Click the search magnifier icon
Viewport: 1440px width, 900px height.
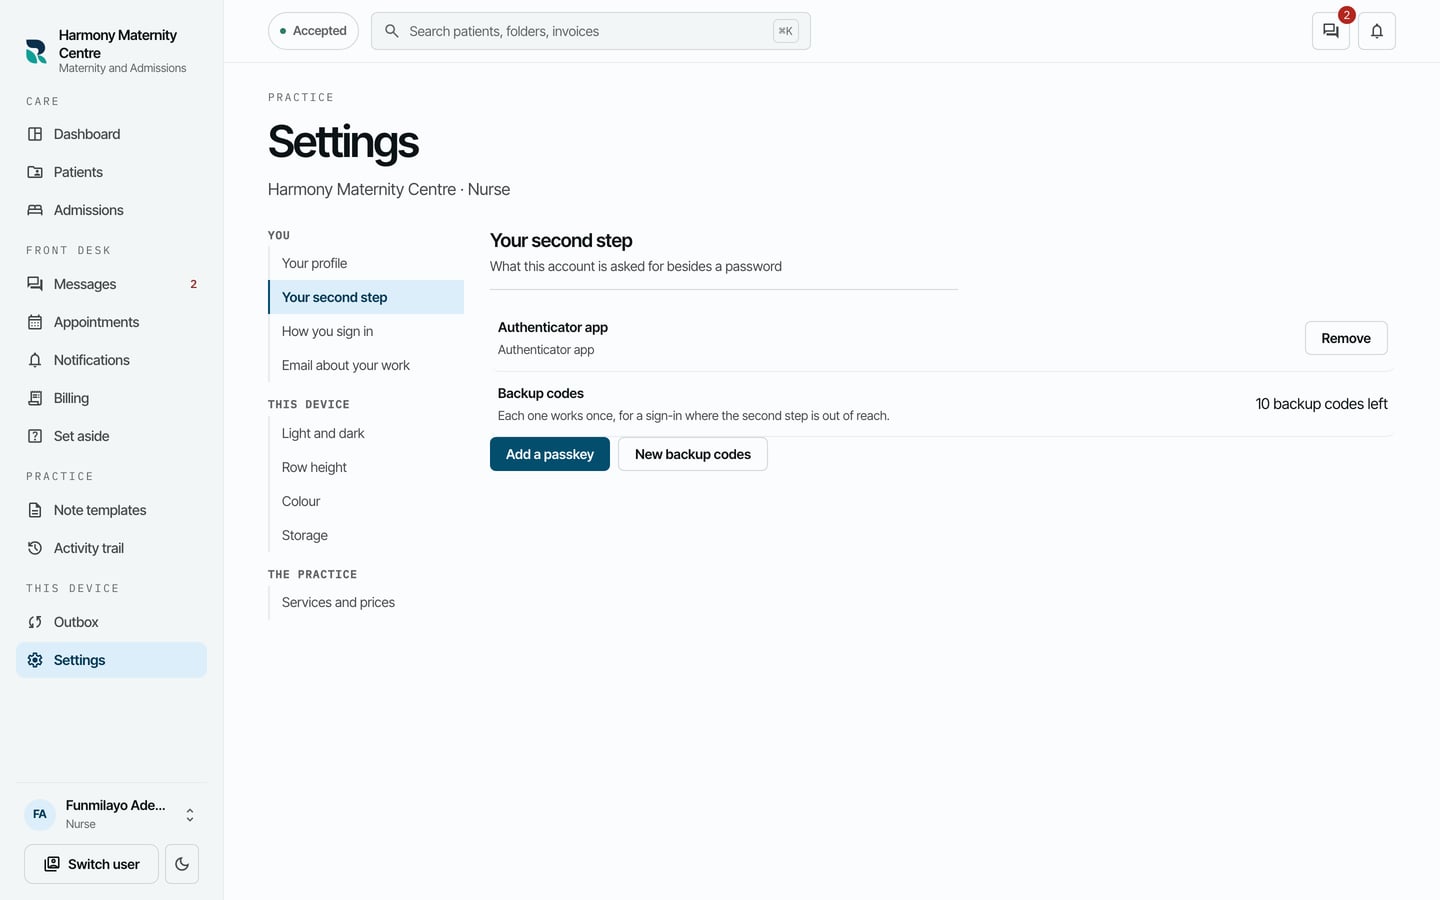coord(392,31)
